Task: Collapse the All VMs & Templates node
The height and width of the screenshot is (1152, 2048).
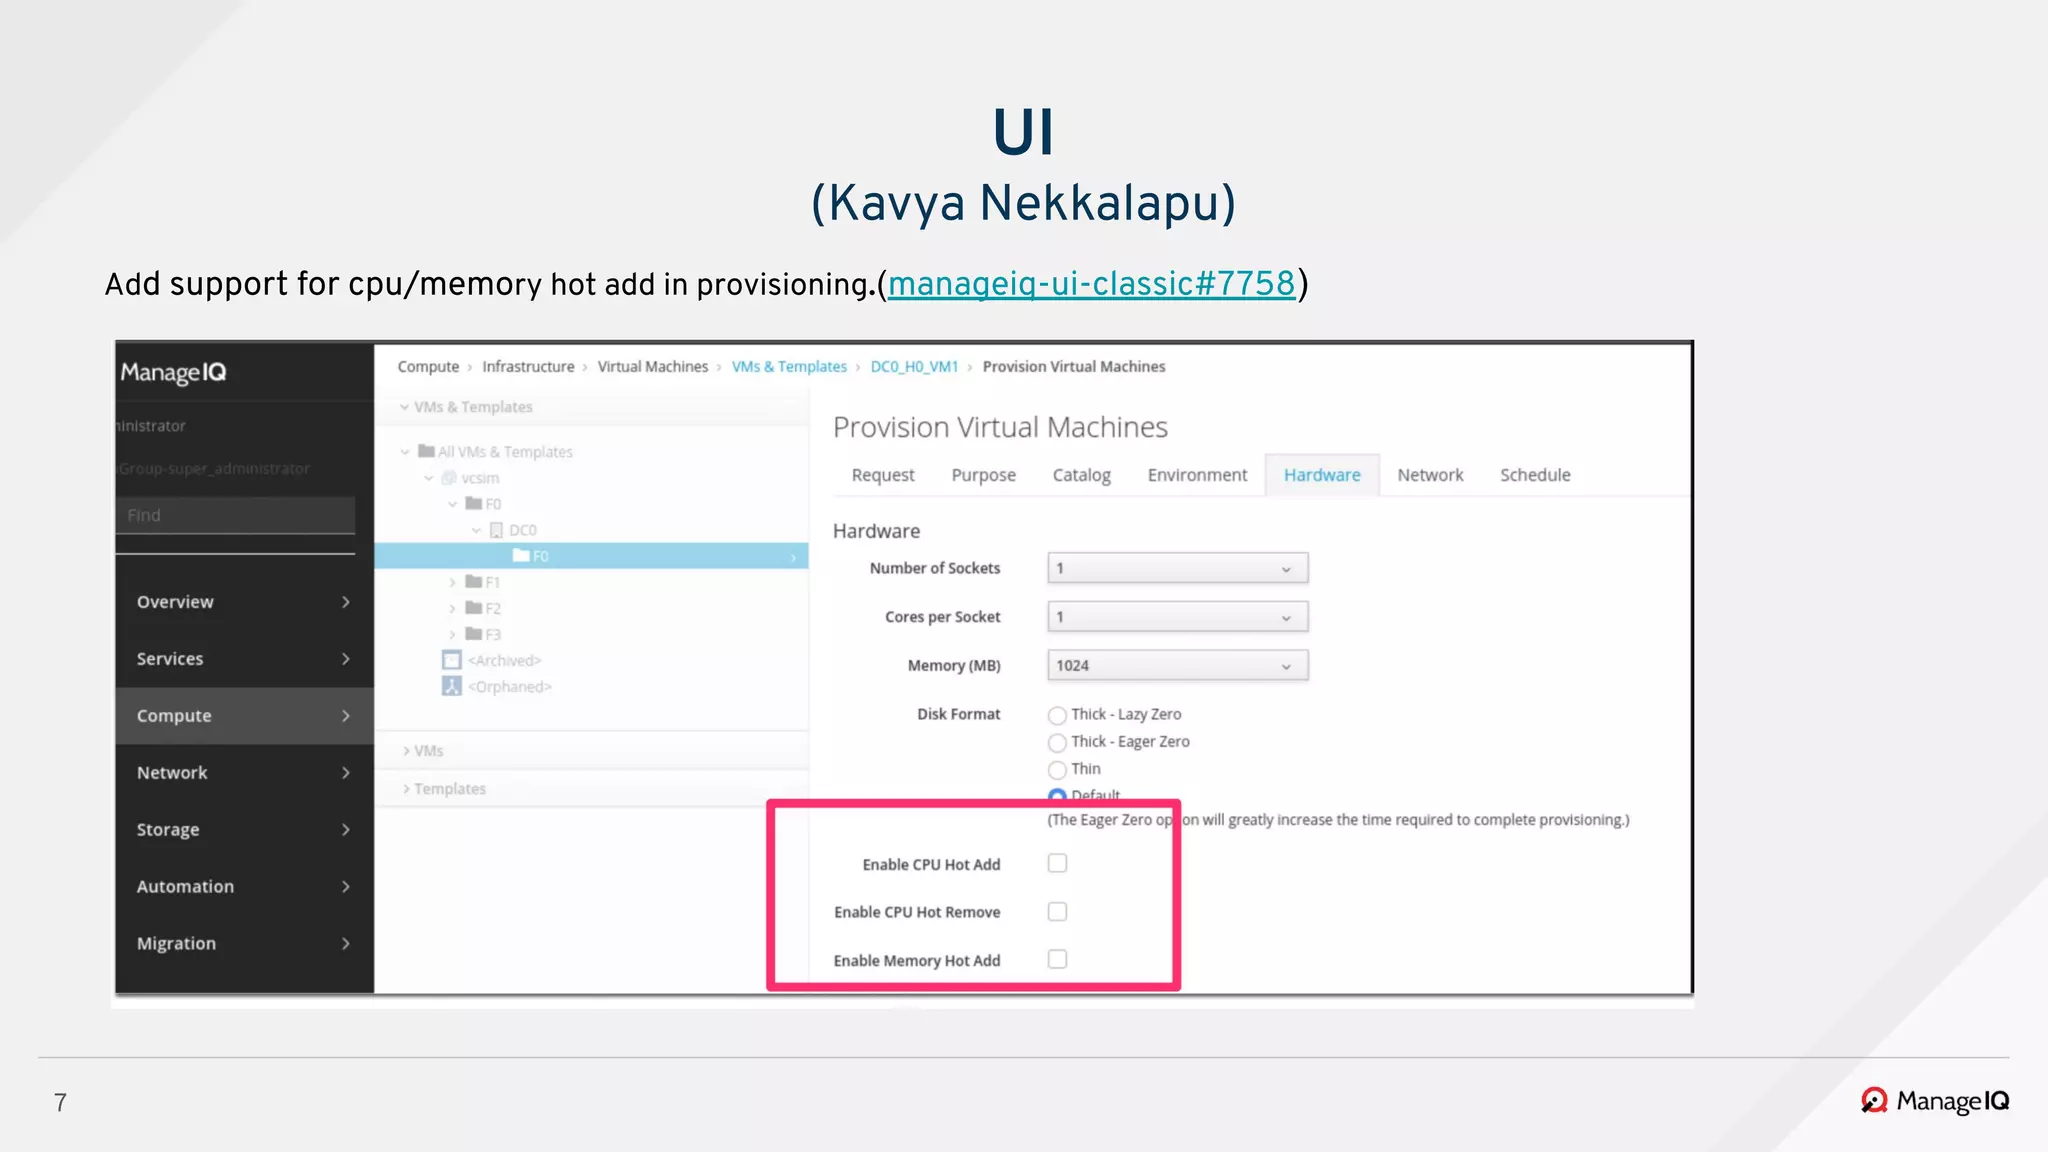Action: point(405,452)
